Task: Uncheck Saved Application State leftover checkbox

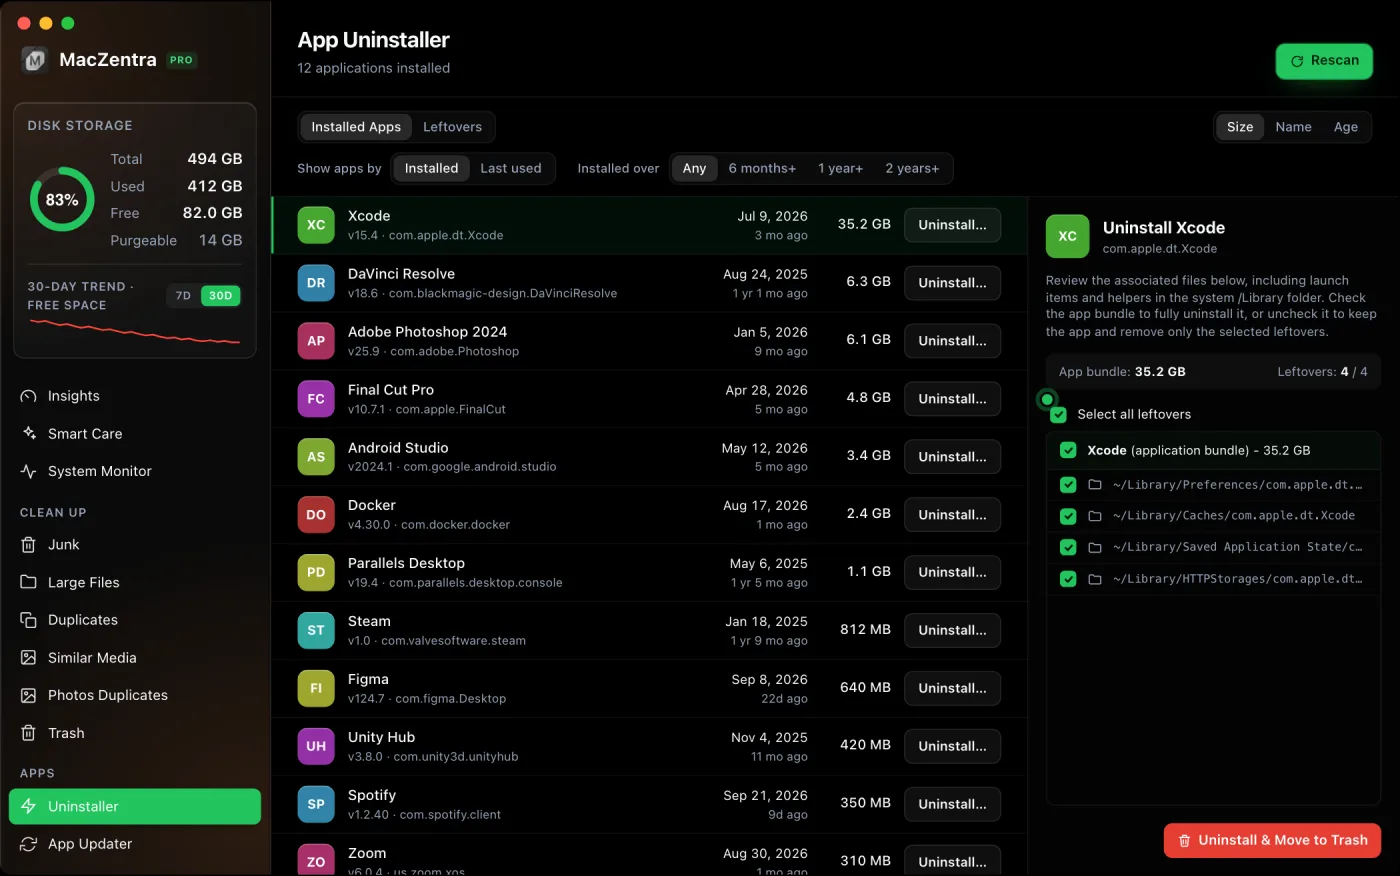Action: point(1068,548)
